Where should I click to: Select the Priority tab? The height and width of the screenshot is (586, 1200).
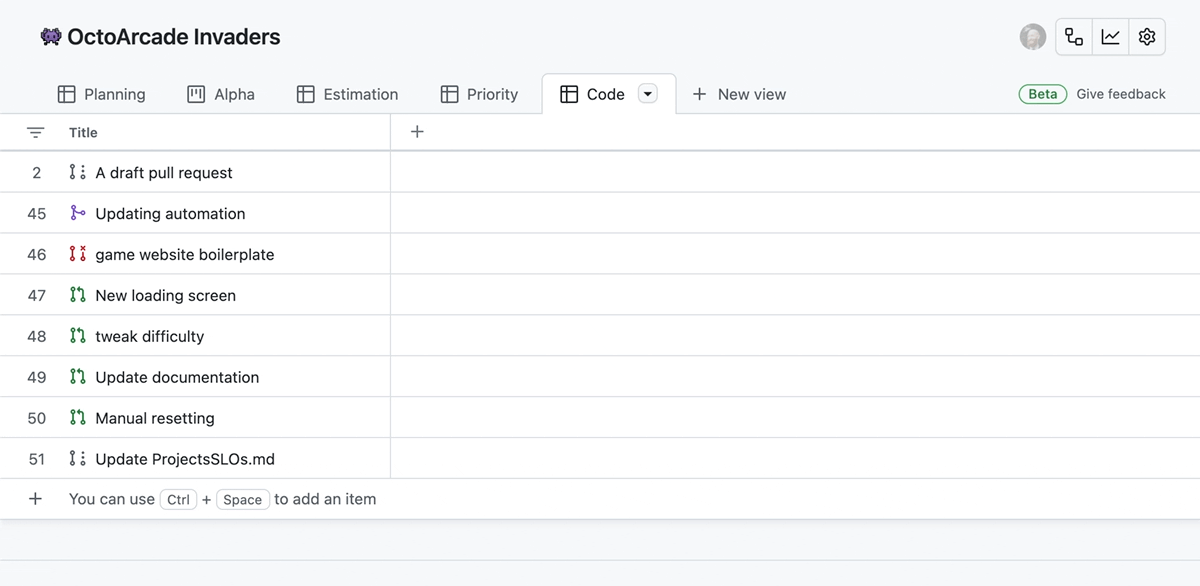click(x=479, y=93)
